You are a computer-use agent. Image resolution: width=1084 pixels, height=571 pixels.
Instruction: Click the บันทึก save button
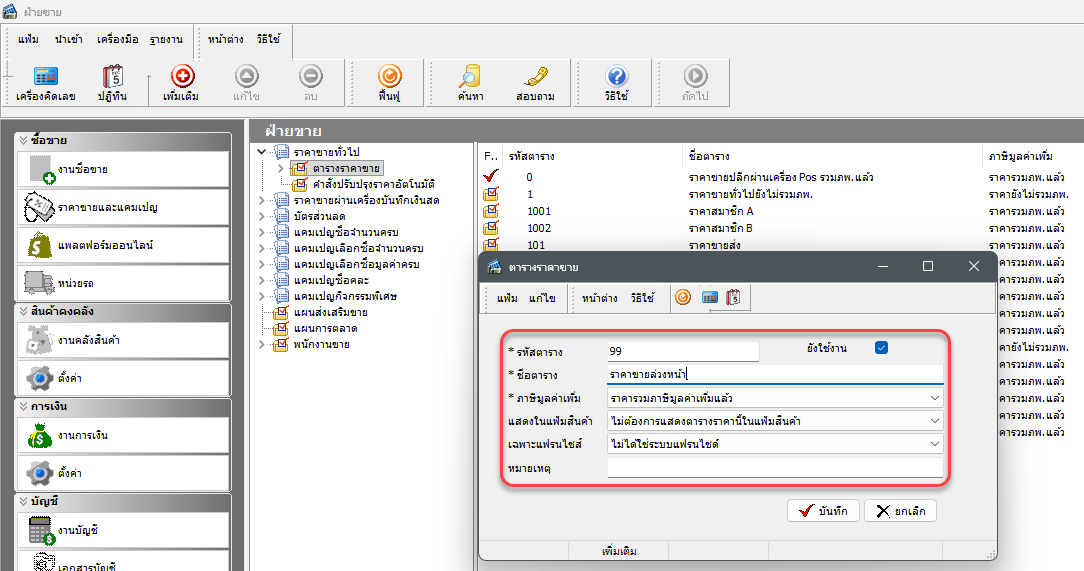pyautogui.click(x=823, y=511)
